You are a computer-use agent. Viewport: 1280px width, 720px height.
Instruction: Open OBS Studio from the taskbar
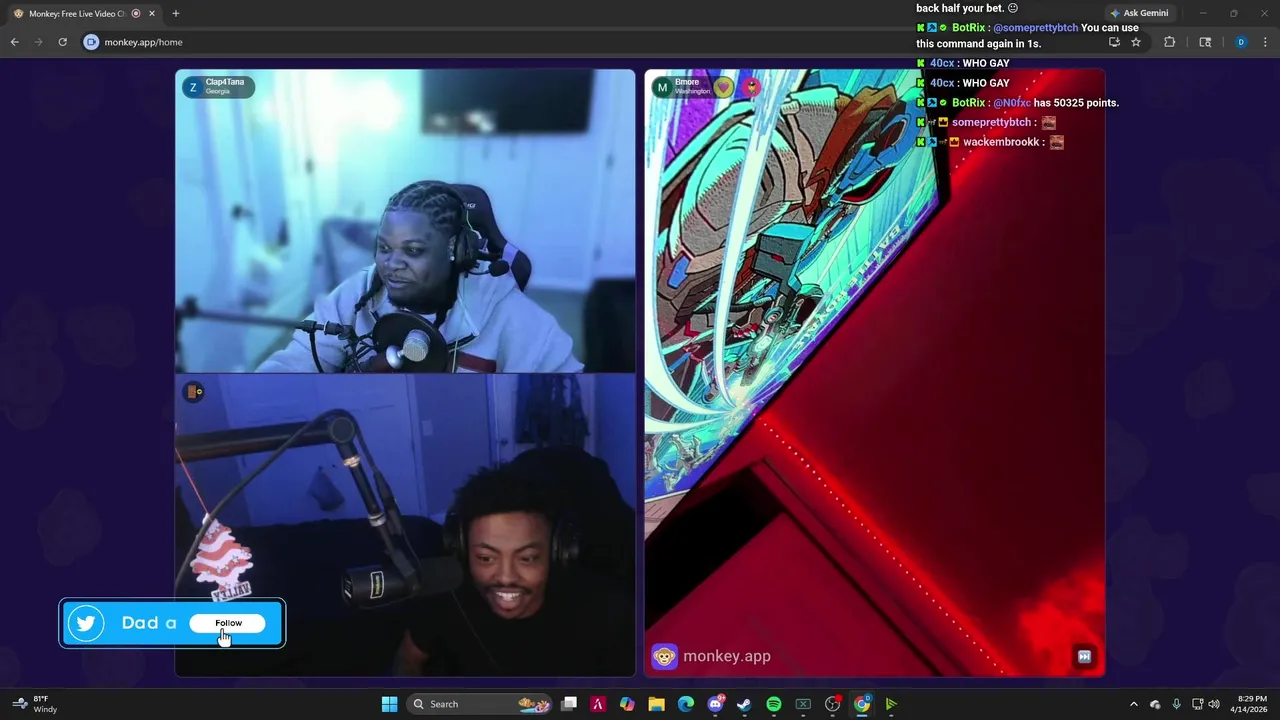(832, 704)
